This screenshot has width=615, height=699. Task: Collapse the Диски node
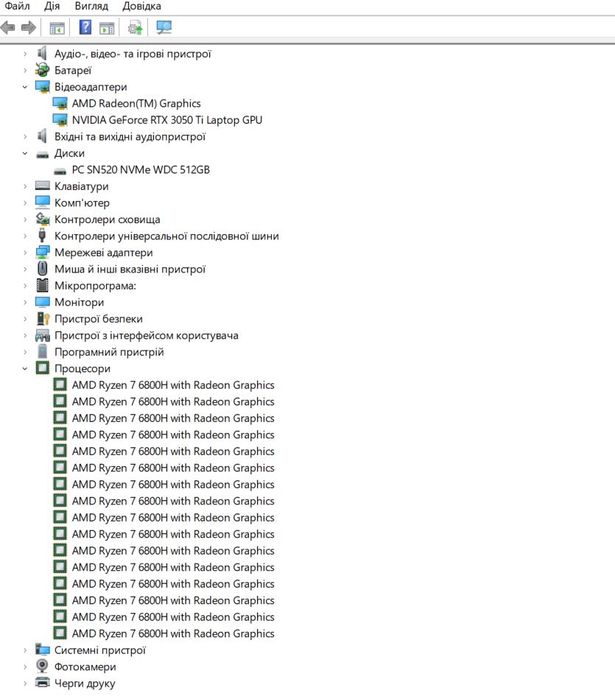click(x=25, y=153)
